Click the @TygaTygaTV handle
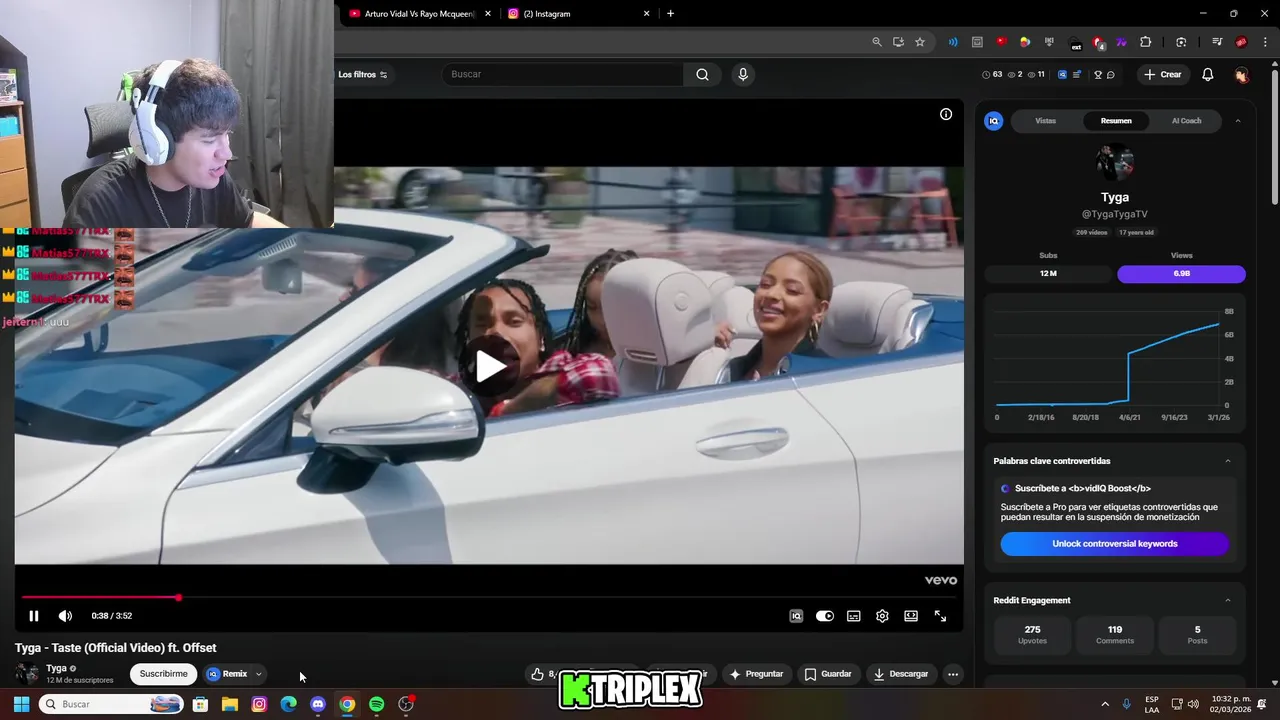This screenshot has width=1280, height=720. [x=1114, y=214]
